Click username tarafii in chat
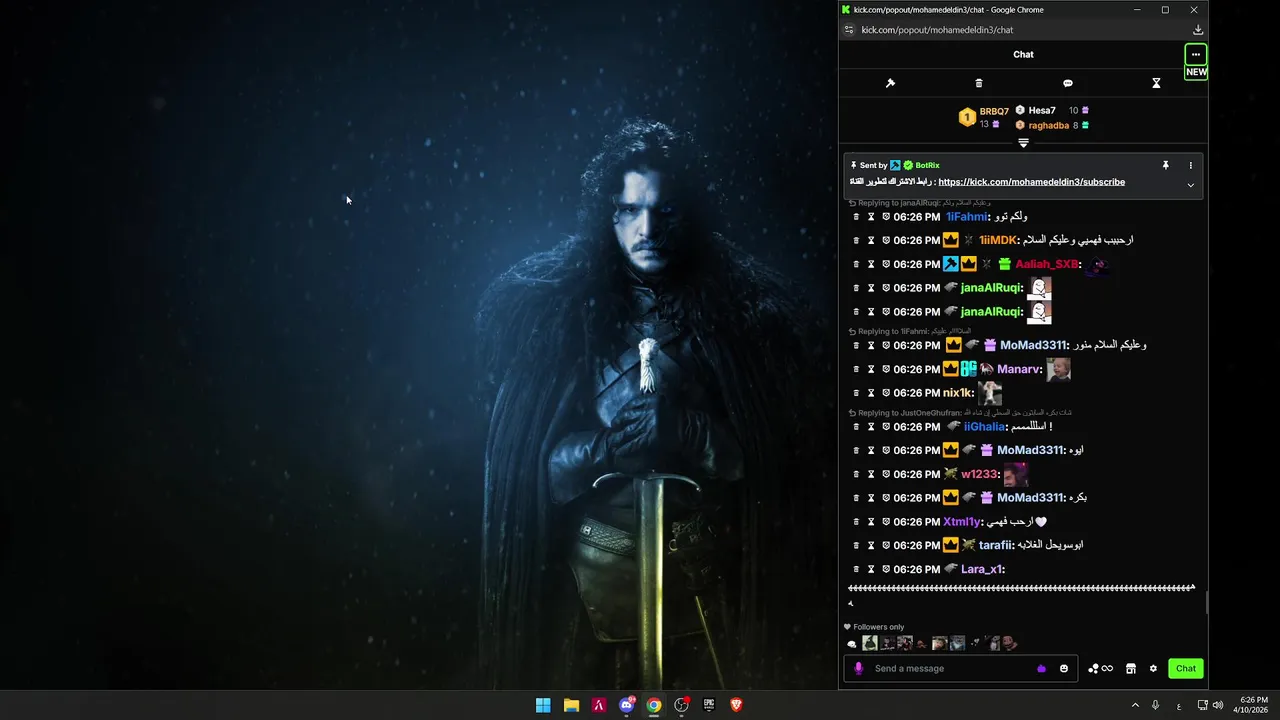Screen dimensions: 1280x720 [995, 545]
